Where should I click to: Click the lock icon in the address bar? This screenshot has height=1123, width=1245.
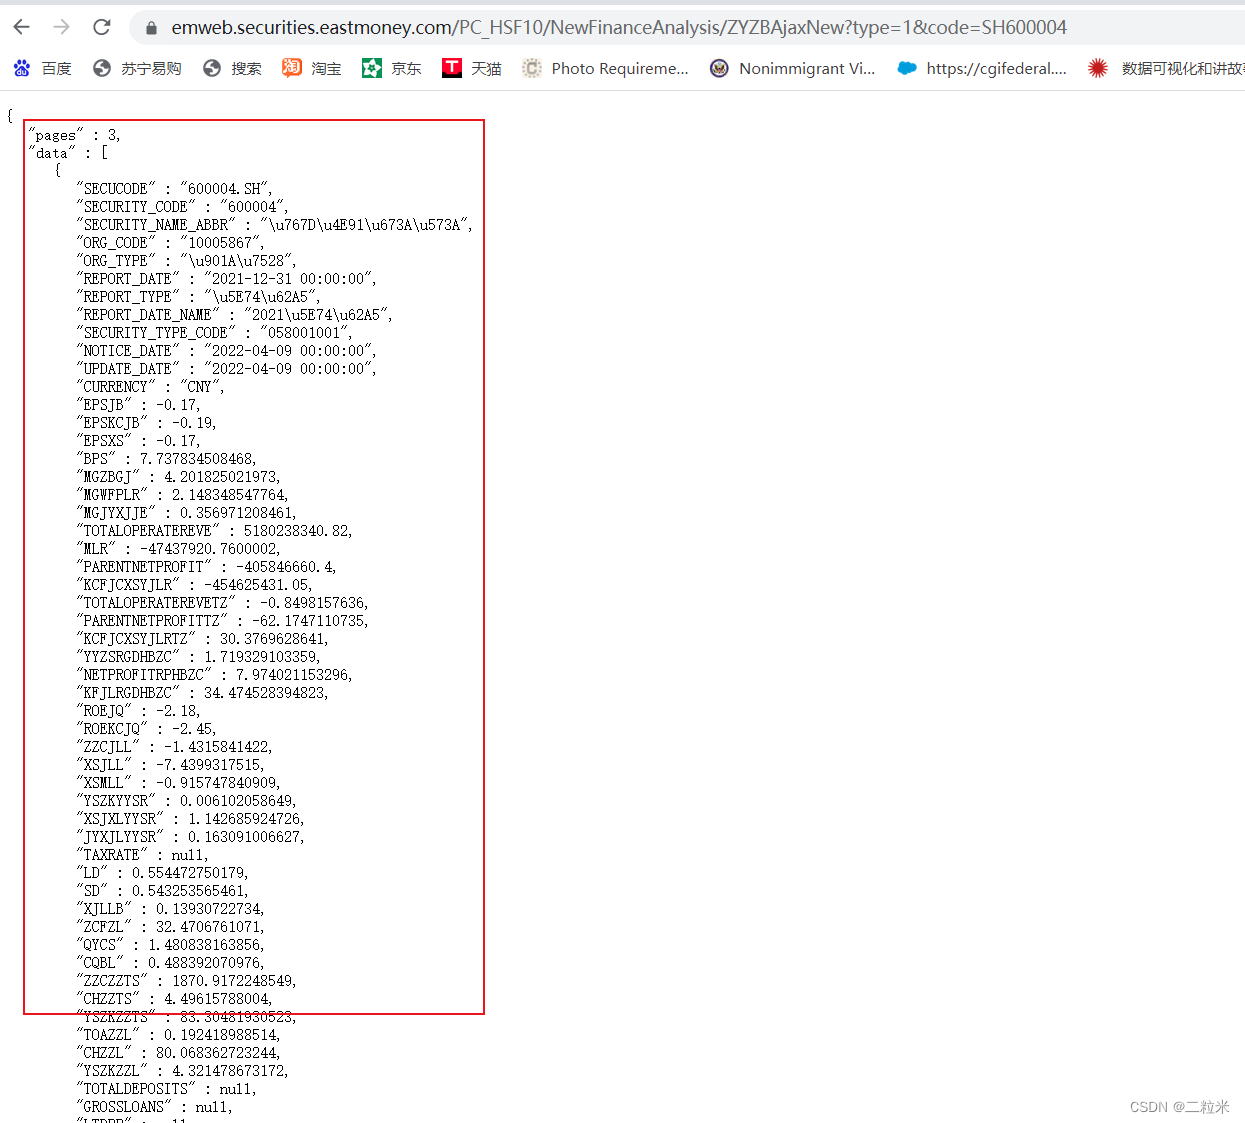point(152,28)
